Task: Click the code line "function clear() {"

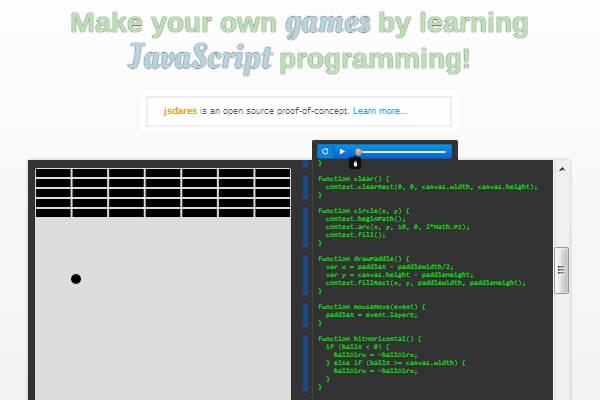Action: 354,179
